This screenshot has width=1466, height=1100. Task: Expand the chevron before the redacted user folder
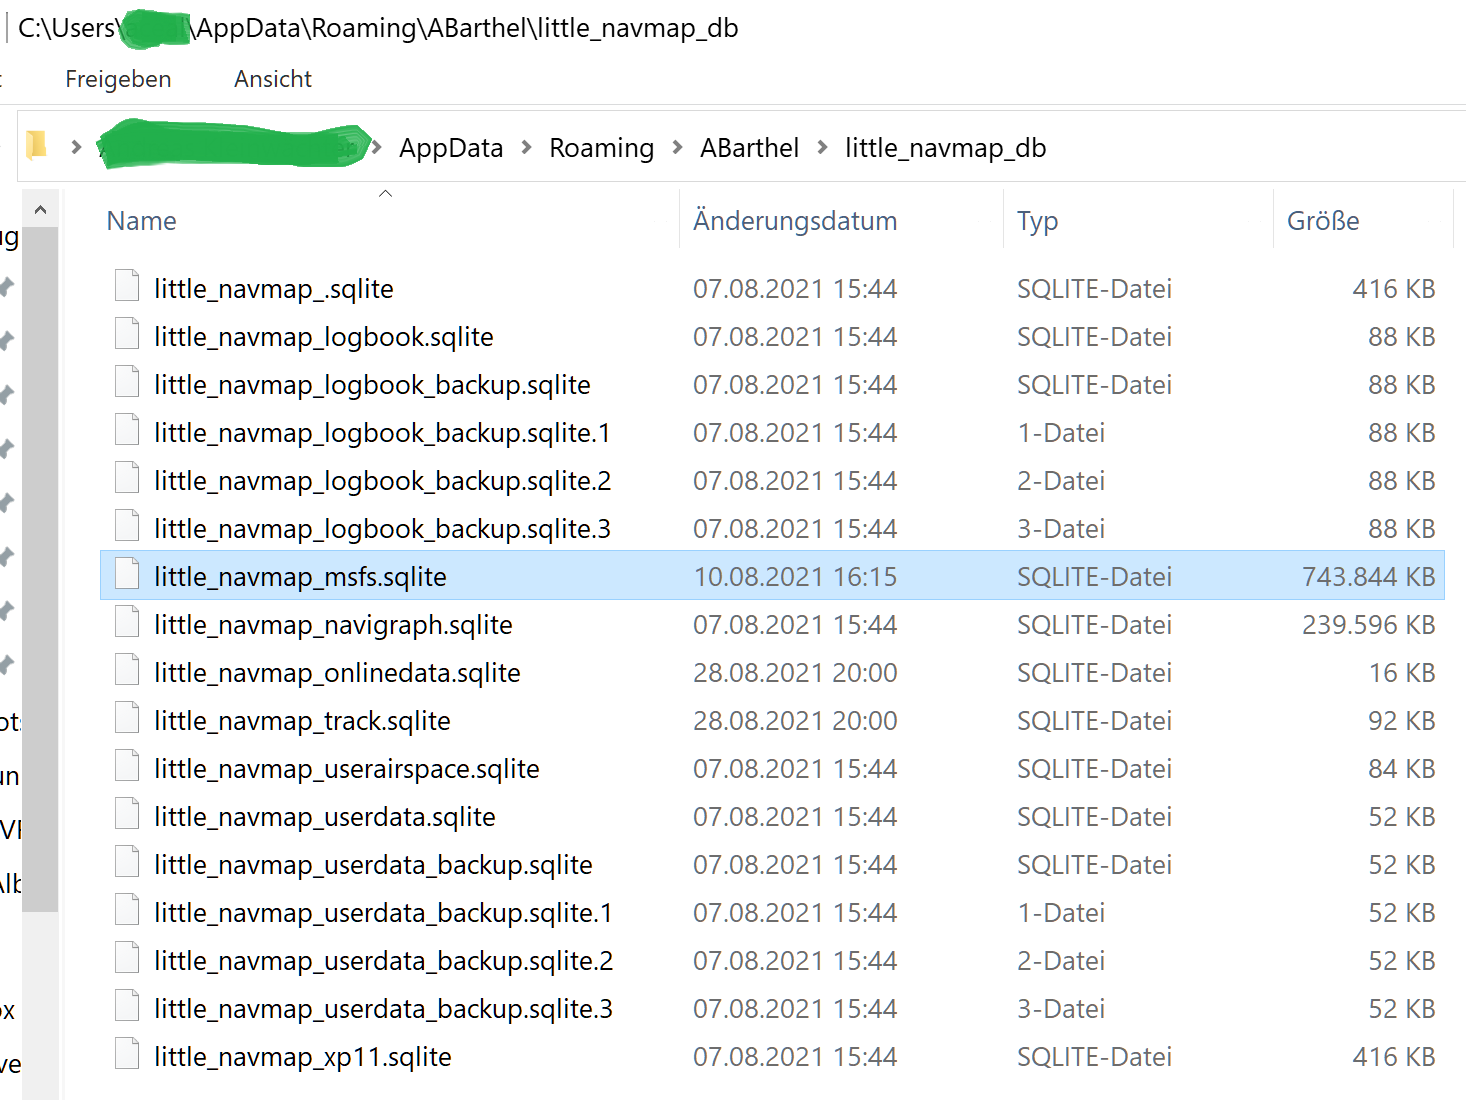pos(76,148)
